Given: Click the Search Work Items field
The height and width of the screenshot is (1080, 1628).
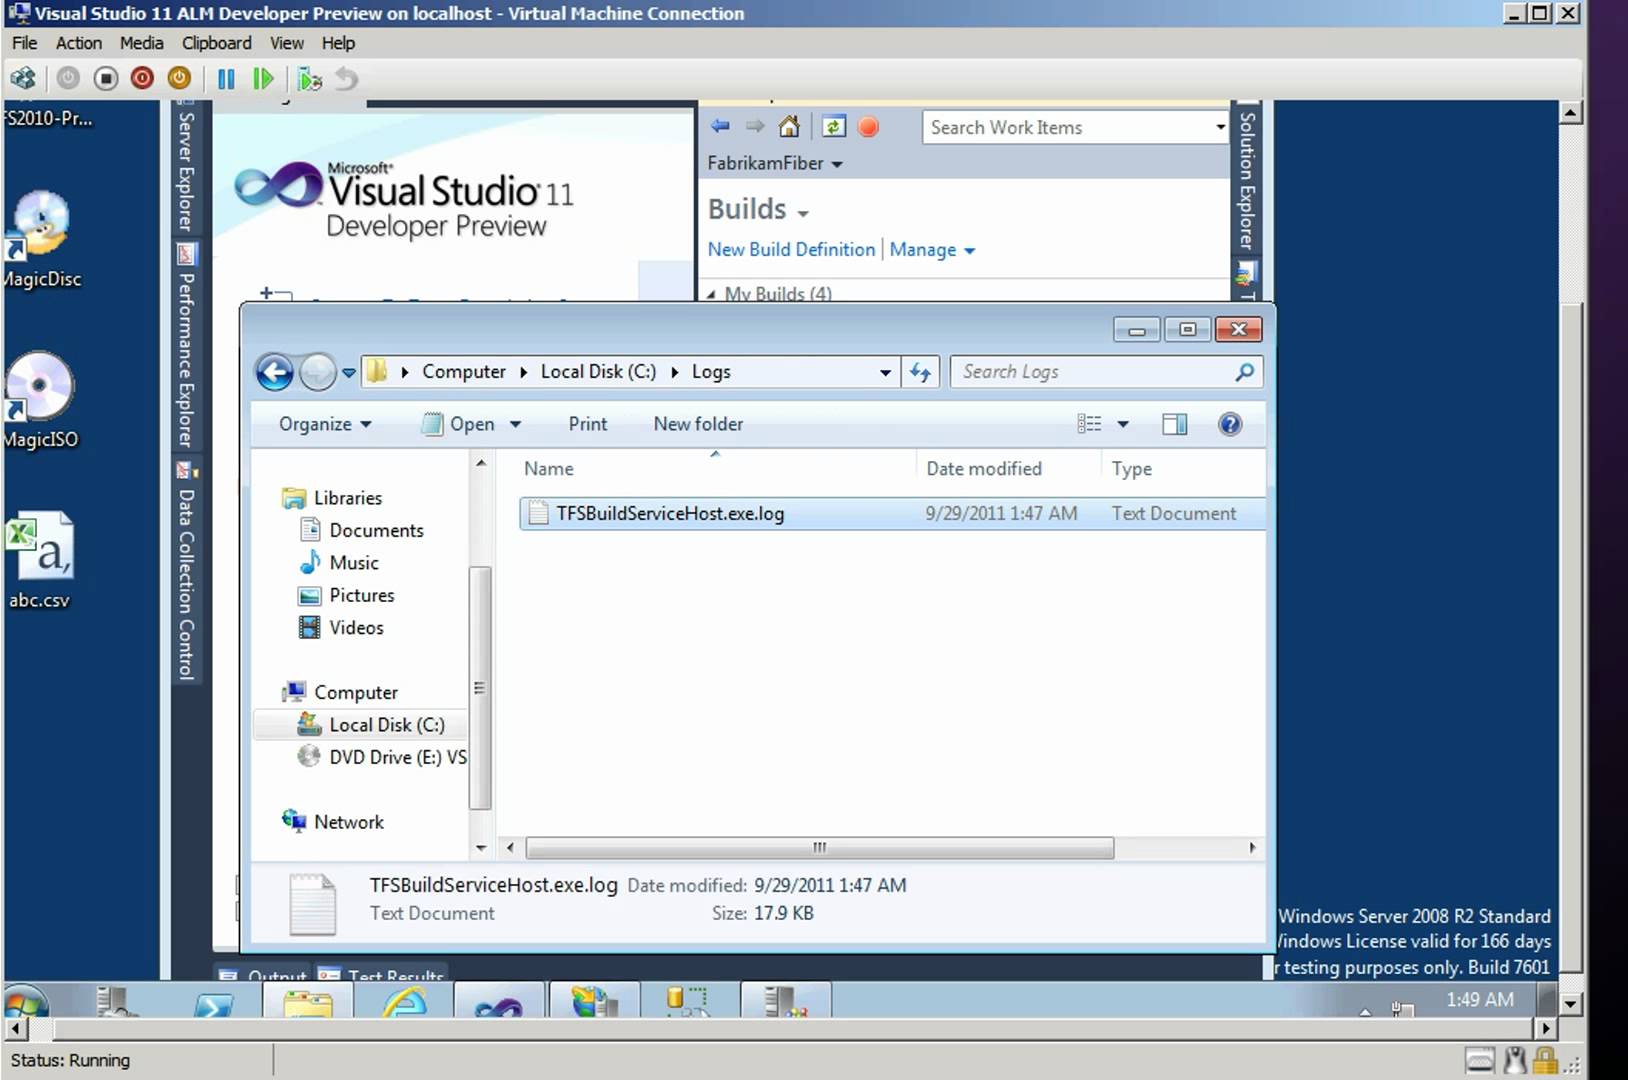Looking at the screenshot, I should [1066, 127].
